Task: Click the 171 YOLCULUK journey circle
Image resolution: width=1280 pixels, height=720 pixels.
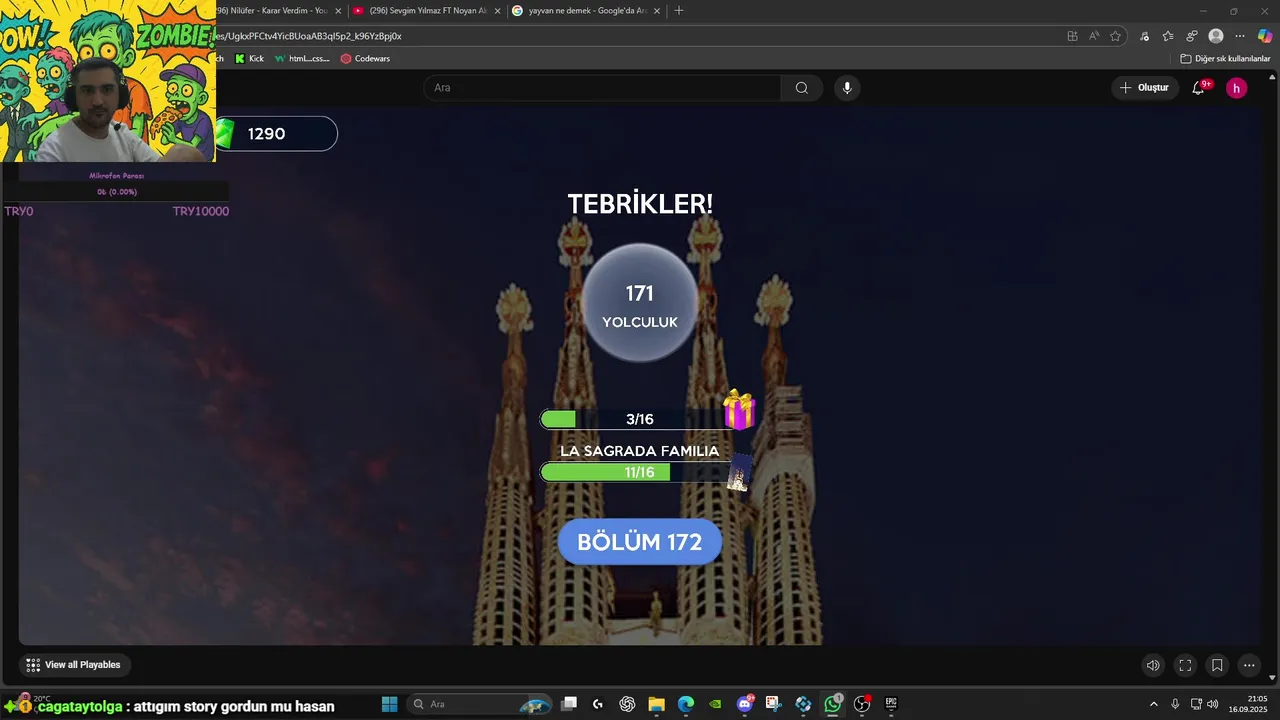Action: click(x=640, y=304)
